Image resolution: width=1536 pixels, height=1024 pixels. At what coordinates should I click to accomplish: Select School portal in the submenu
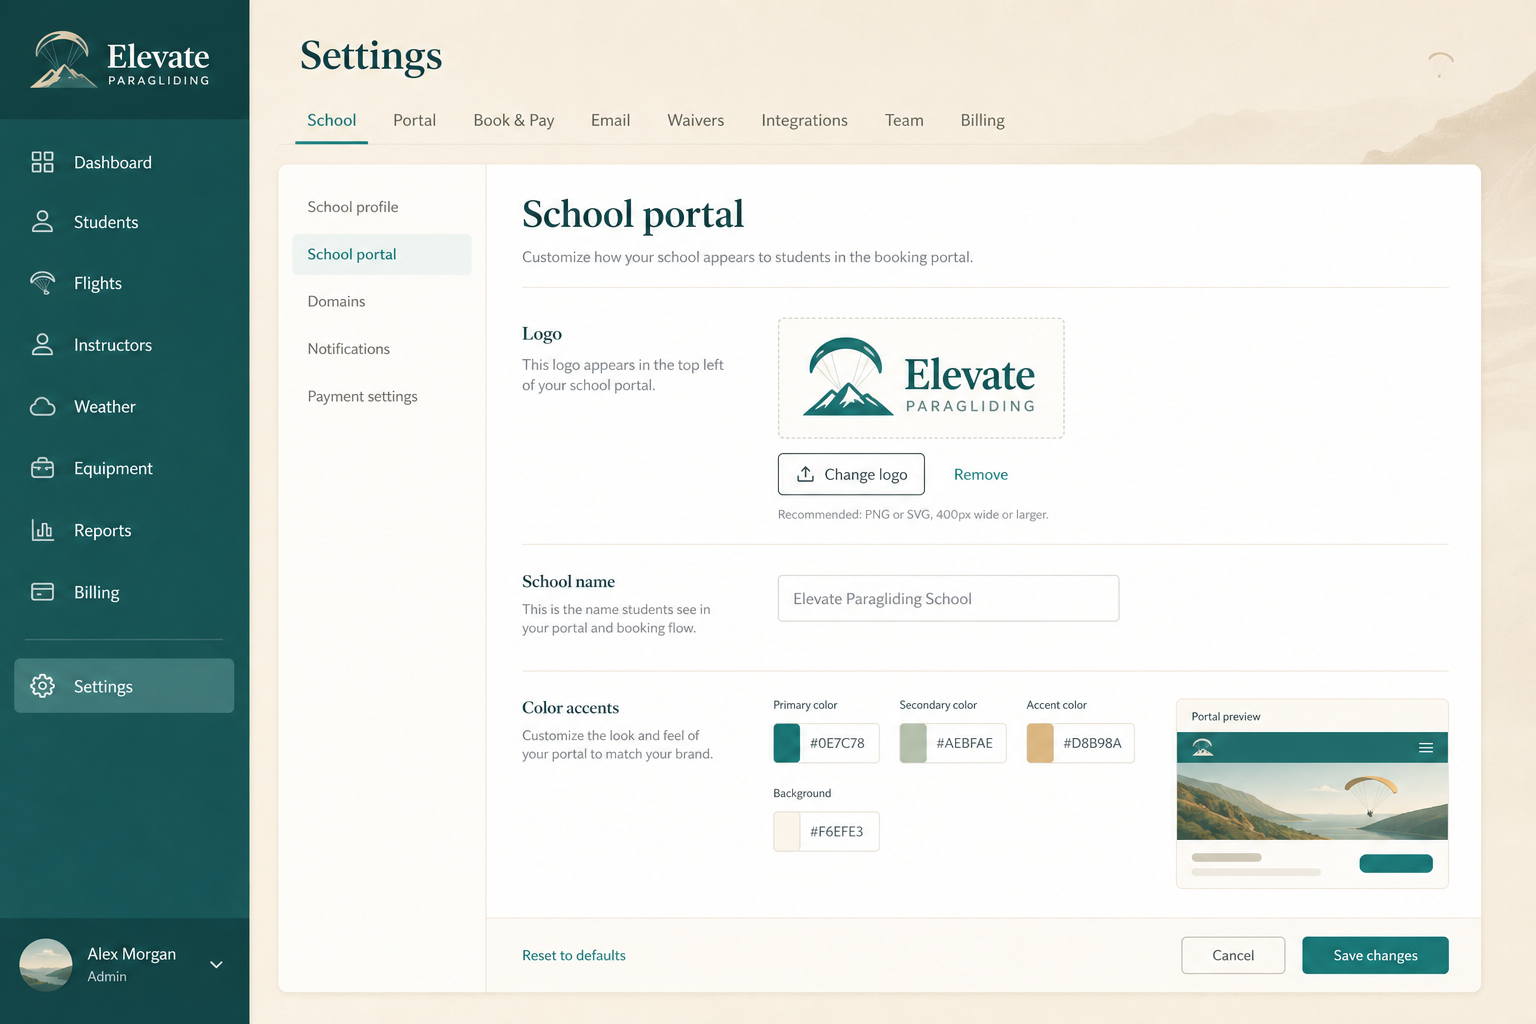click(382, 254)
